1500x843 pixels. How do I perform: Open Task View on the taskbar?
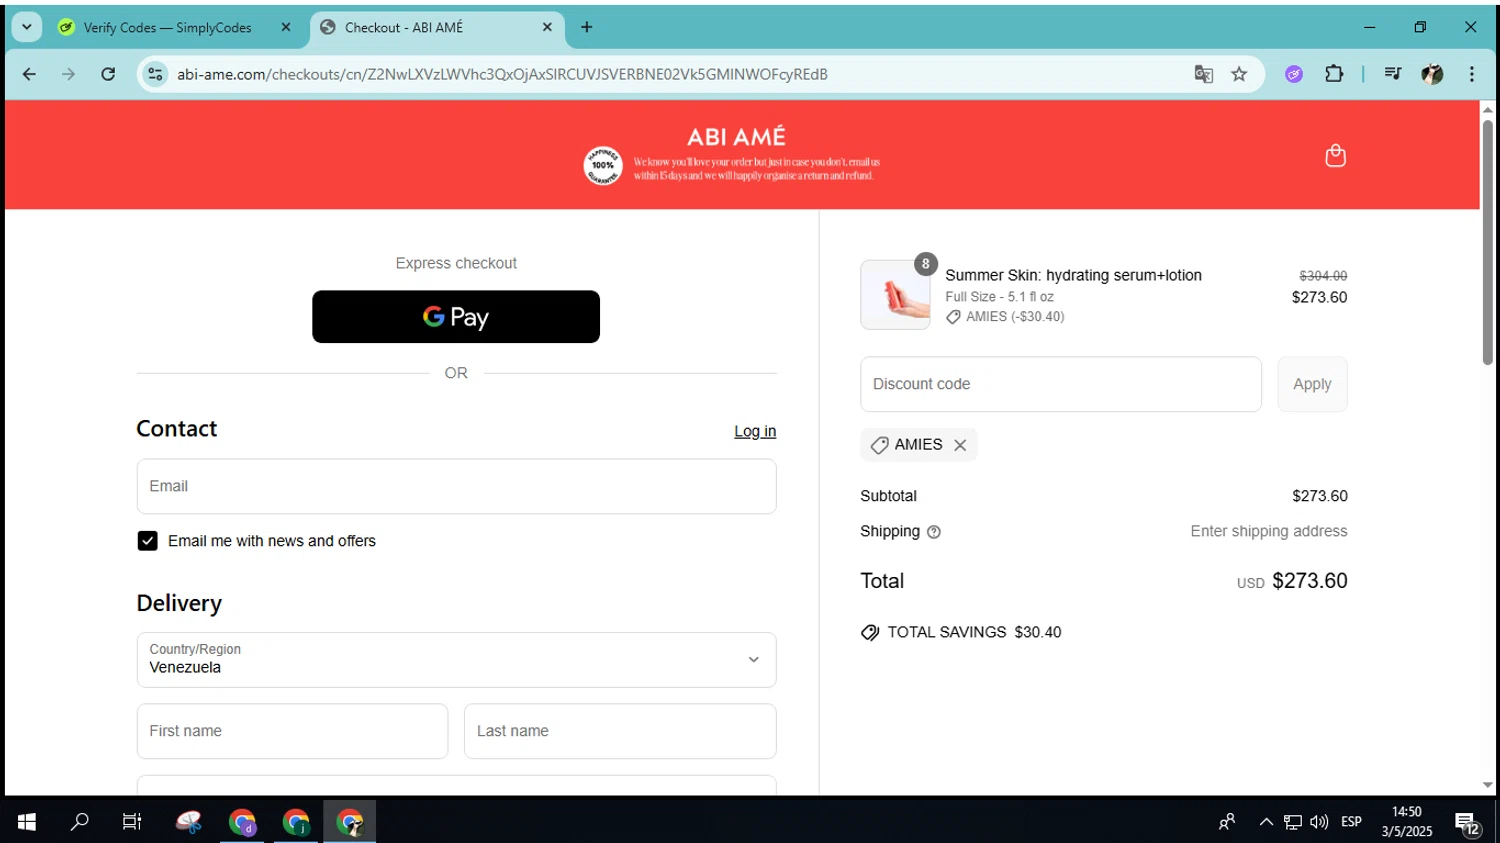point(132,822)
